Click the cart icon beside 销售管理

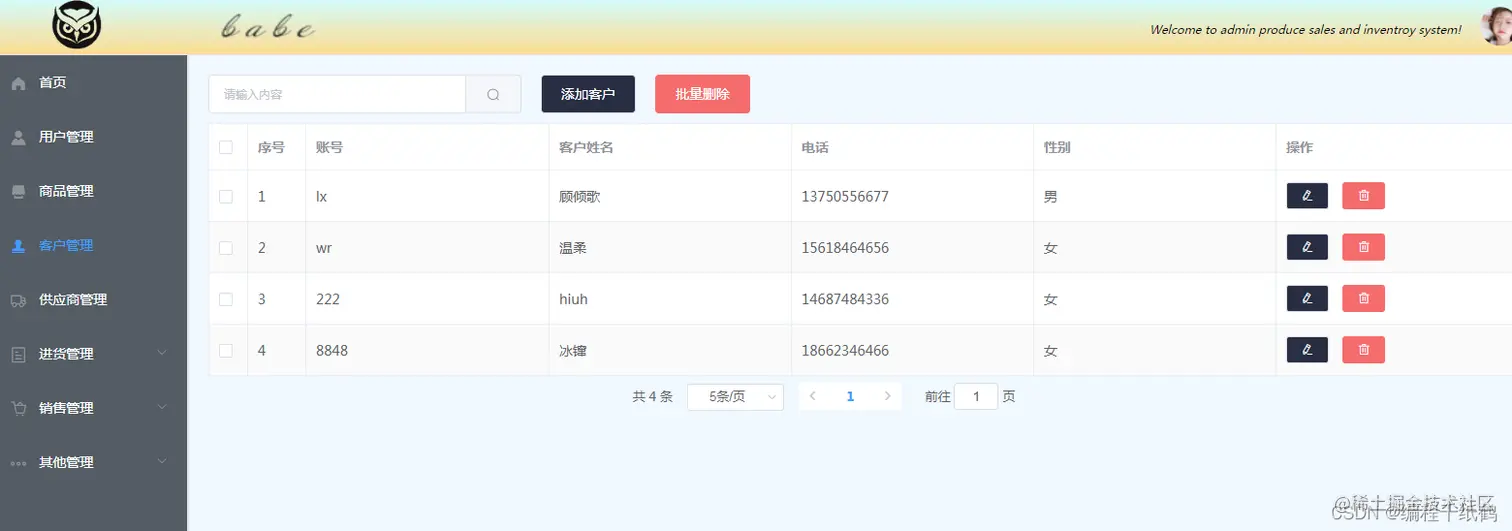pyautogui.click(x=18, y=408)
